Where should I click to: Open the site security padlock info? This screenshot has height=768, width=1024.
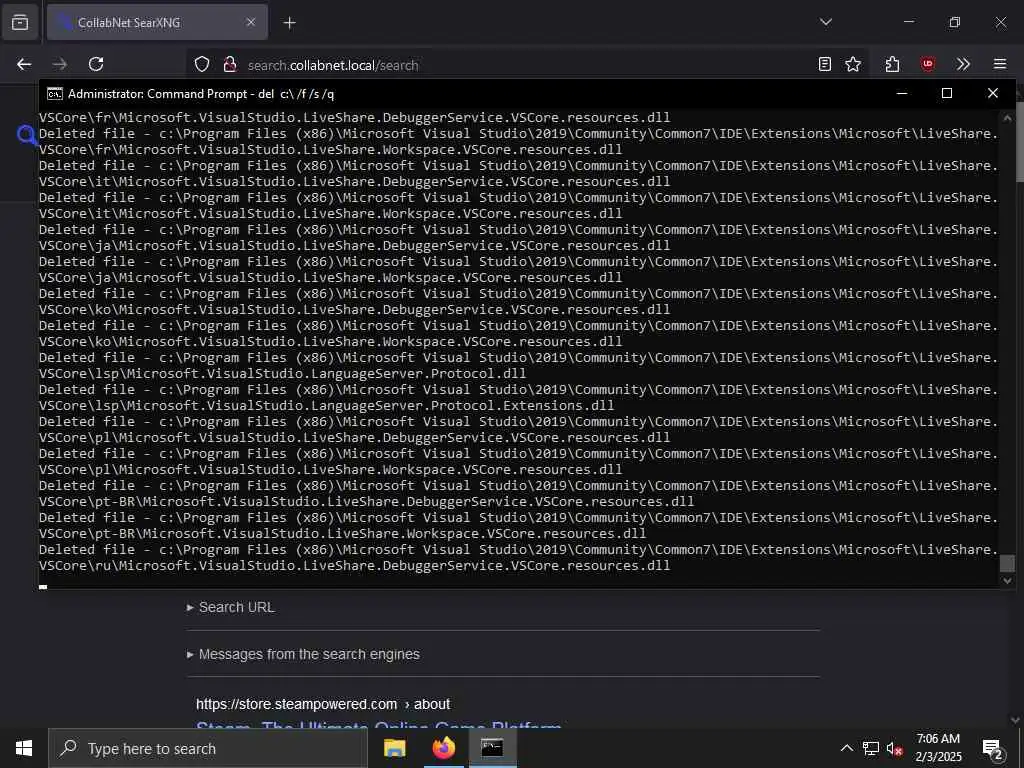[229, 64]
